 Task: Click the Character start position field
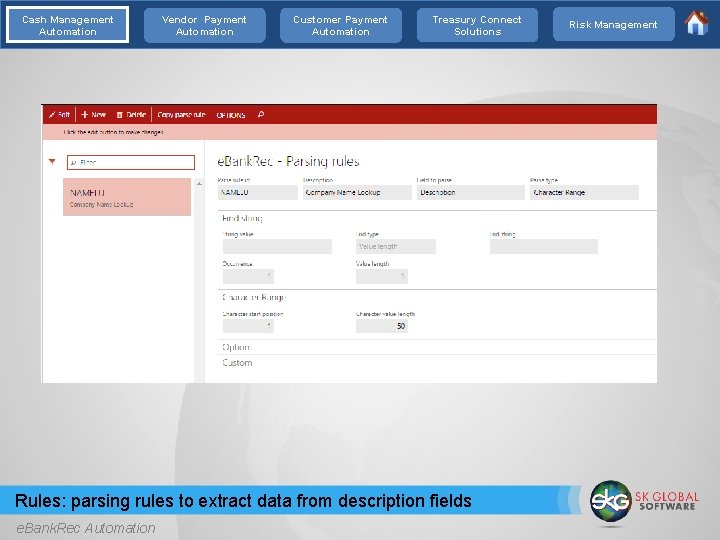pos(248,326)
